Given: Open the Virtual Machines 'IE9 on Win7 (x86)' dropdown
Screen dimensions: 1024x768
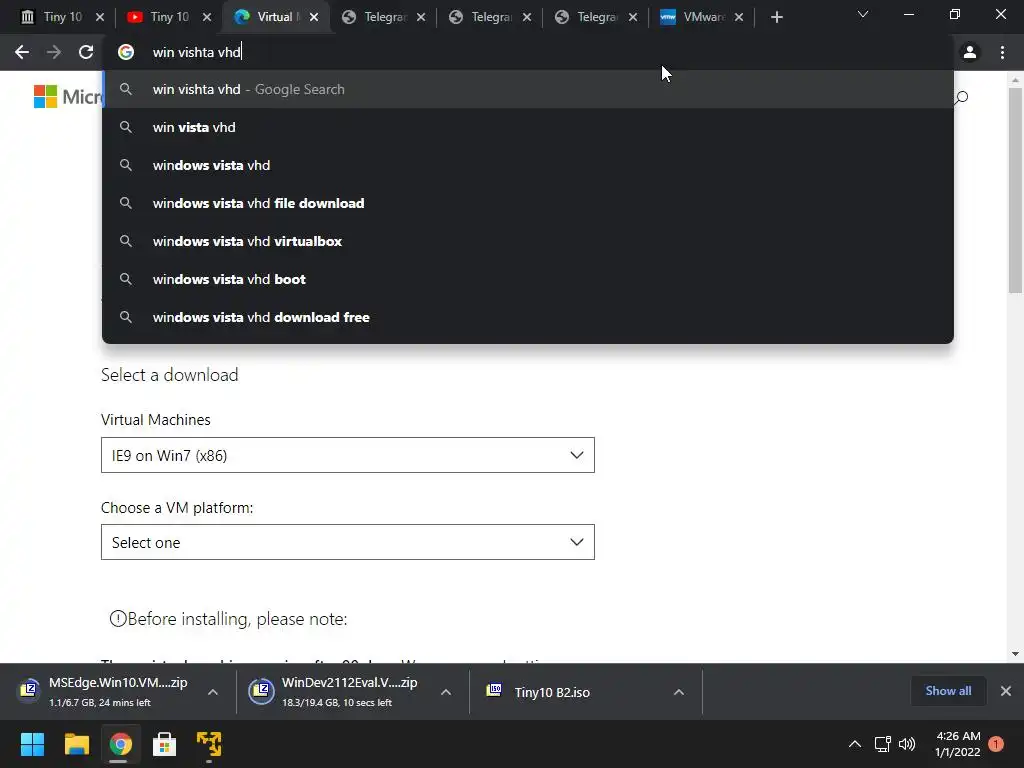Looking at the screenshot, I should pyautogui.click(x=347, y=455).
